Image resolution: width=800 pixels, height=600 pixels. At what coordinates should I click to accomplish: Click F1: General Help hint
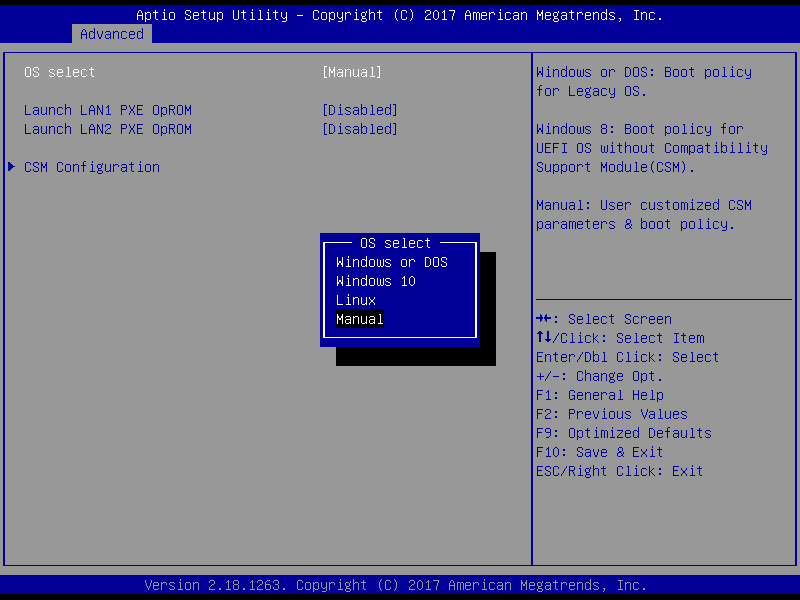(599, 395)
